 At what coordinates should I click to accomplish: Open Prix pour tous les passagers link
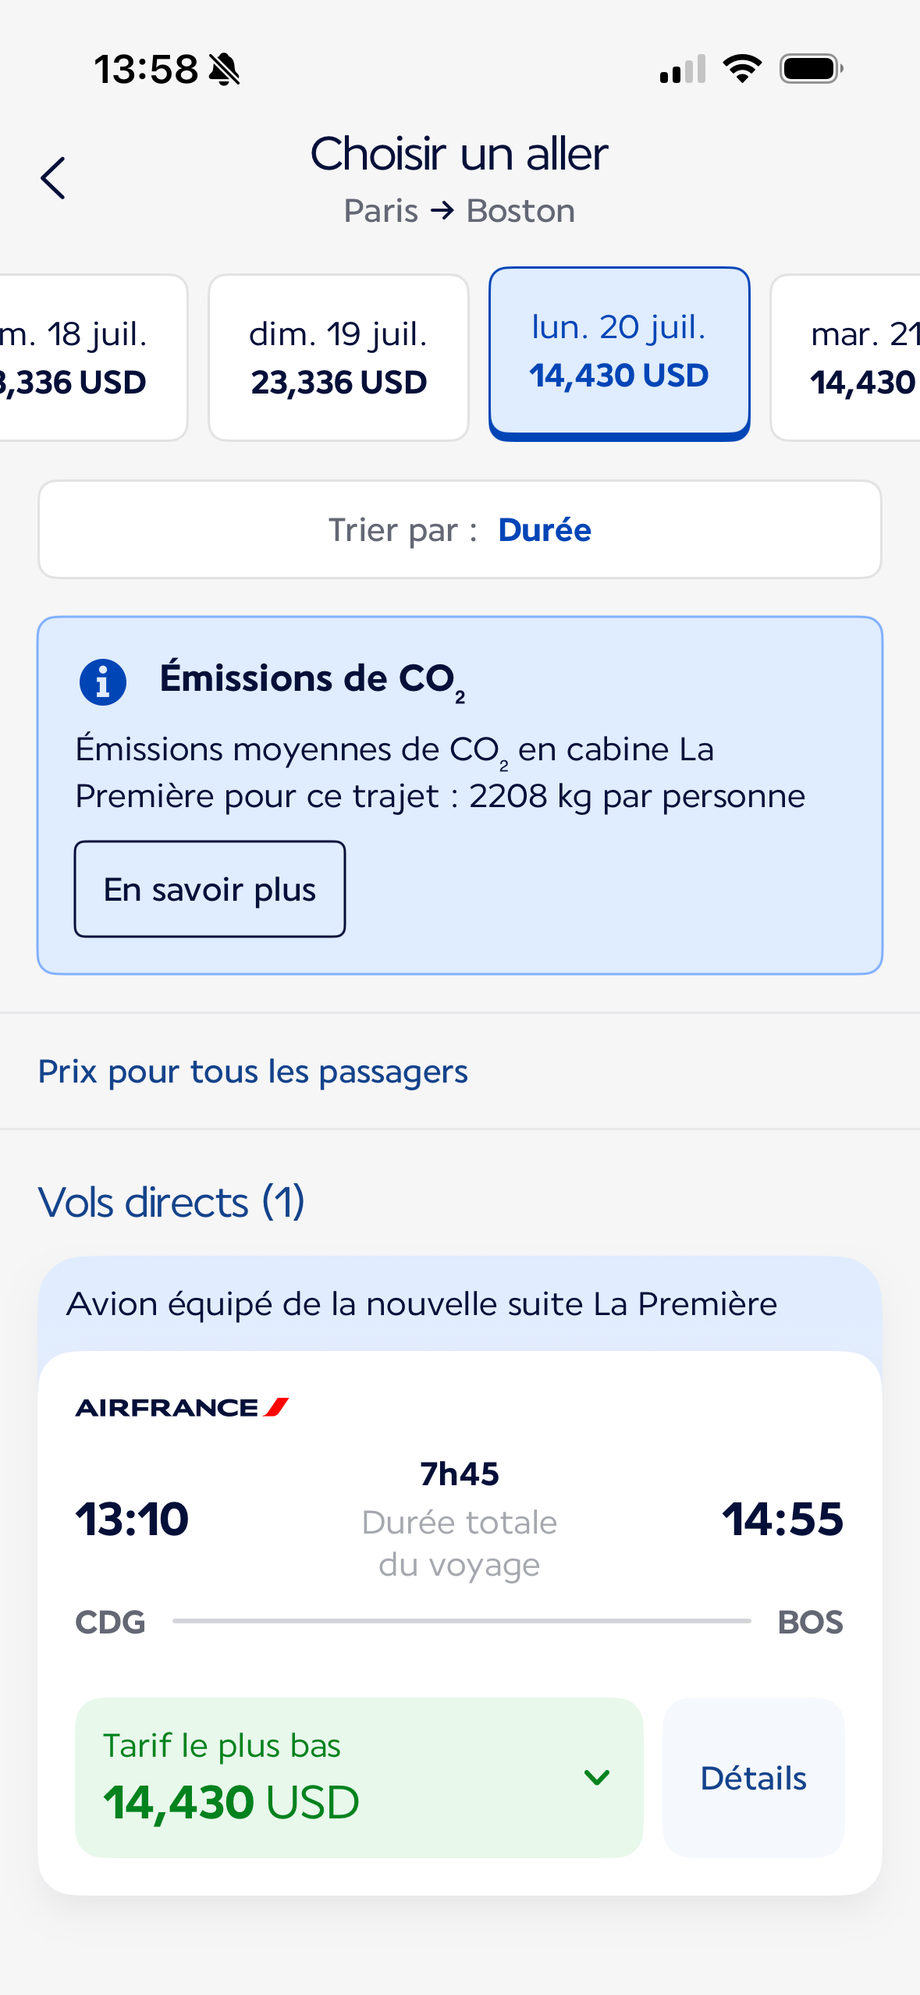(253, 1071)
